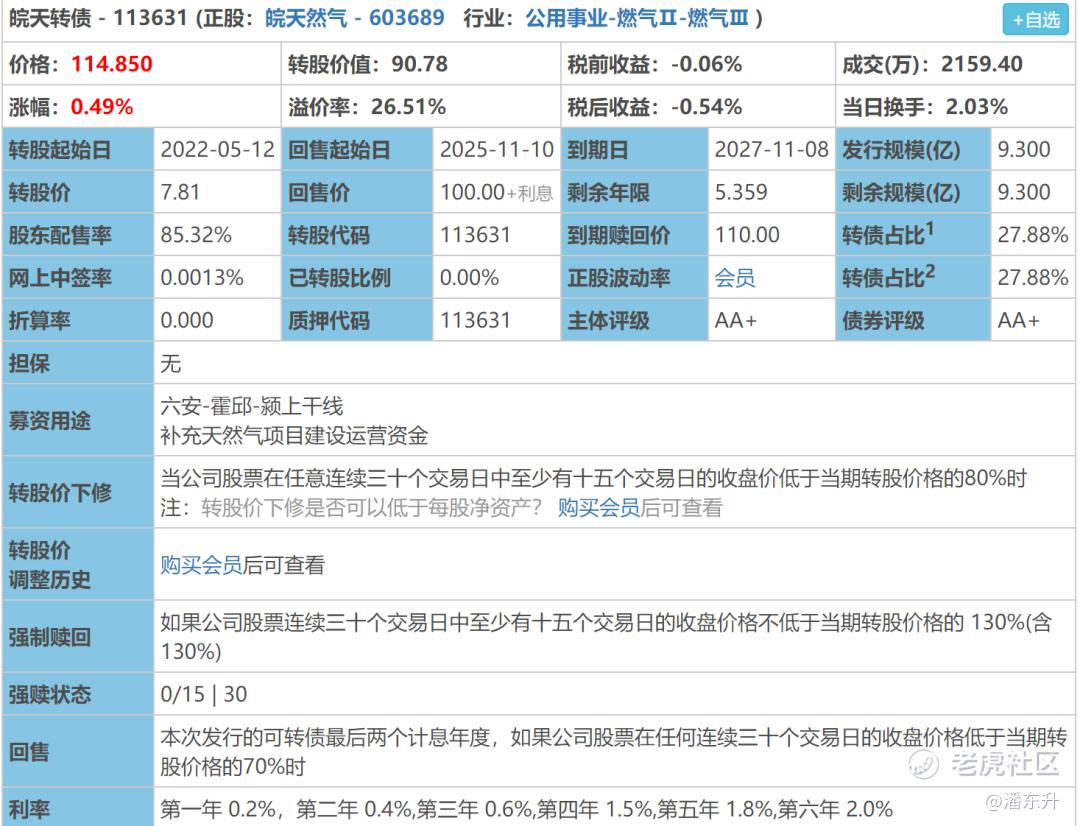
Task: Select 强赎状态 value 0/15 | 30
Action: [204, 694]
